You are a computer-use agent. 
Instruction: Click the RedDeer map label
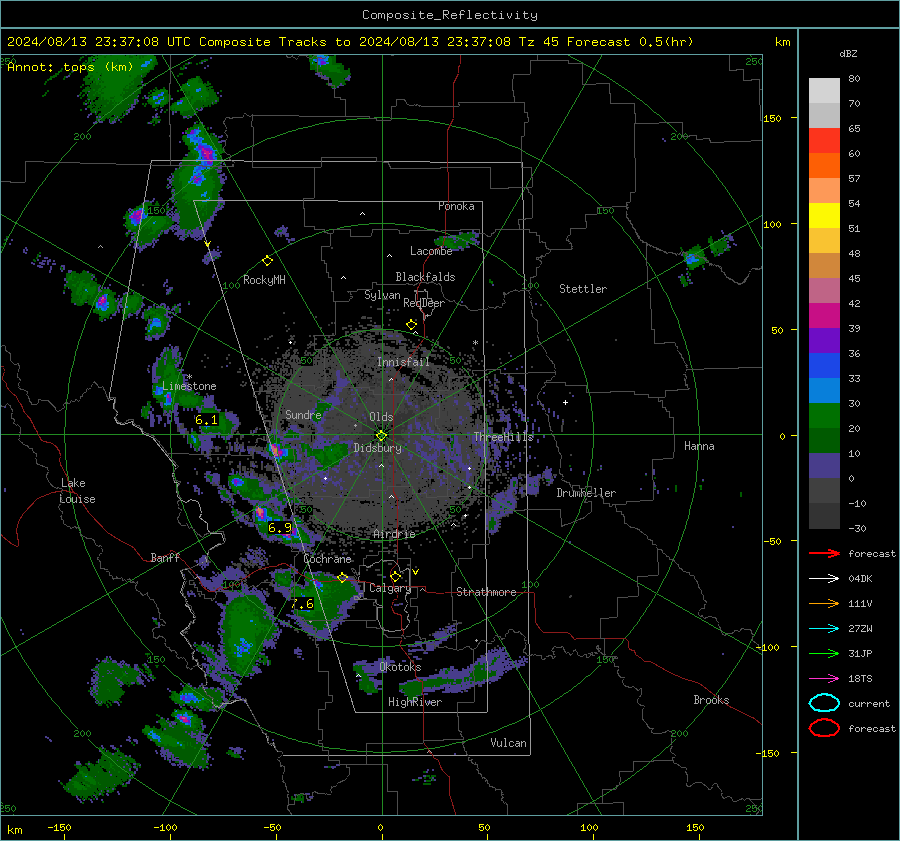click(x=424, y=303)
